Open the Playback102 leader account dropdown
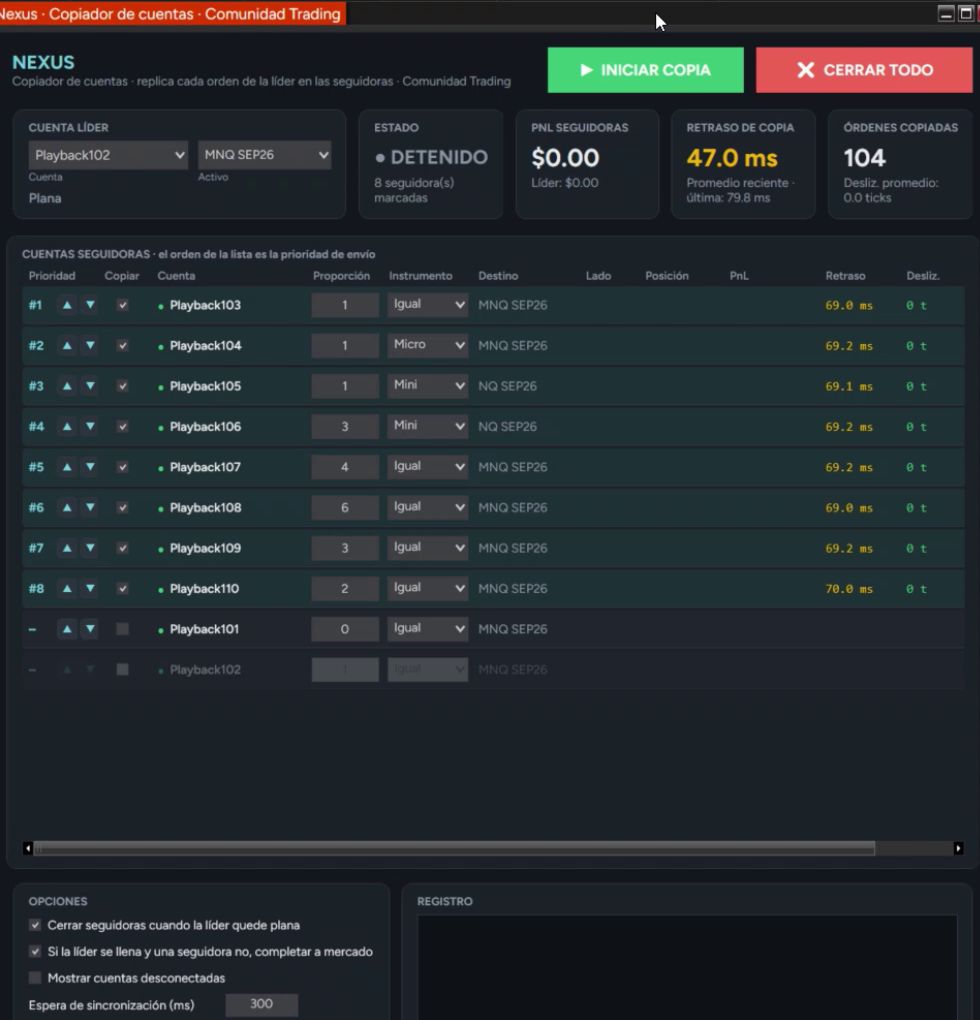This screenshot has width=980, height=1020. pos(108,155)
